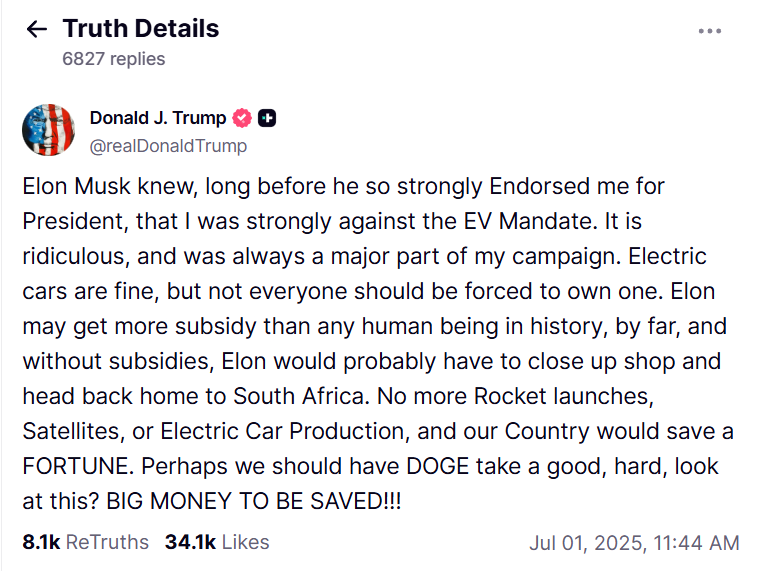Image resolution: width=757 pixels, height=571 pixels.
Task: Click the word FORTUNE in the post
Action: pyautogui.click(x=78, y=466)
